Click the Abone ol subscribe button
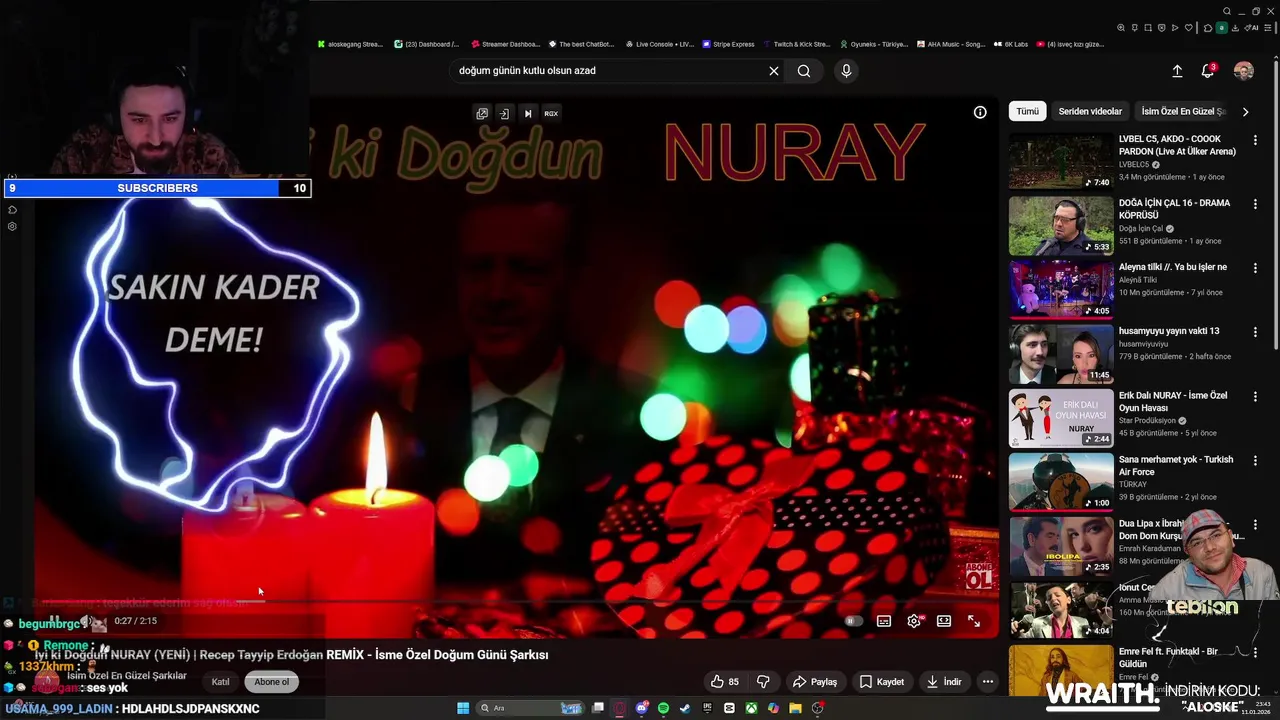This screenshot has width=1280, height=720. pos(271,682)
